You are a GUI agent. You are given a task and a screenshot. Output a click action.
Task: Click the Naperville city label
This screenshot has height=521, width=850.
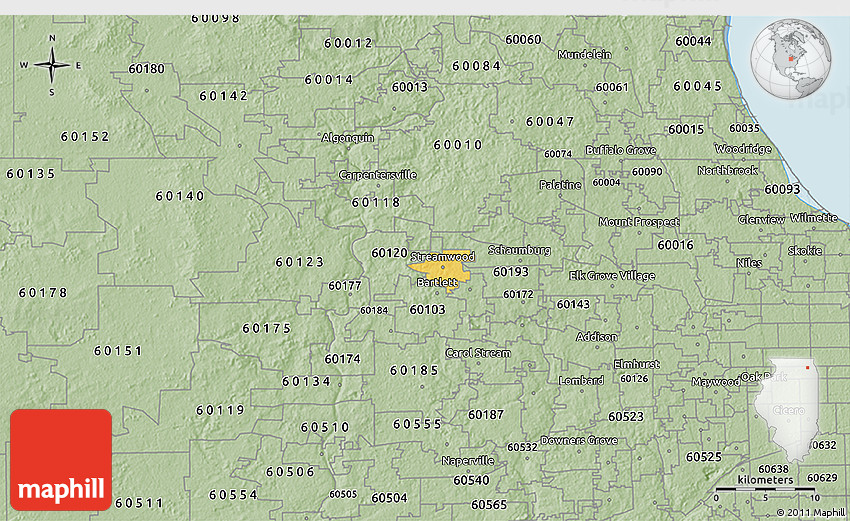click(x=468, y=461)
